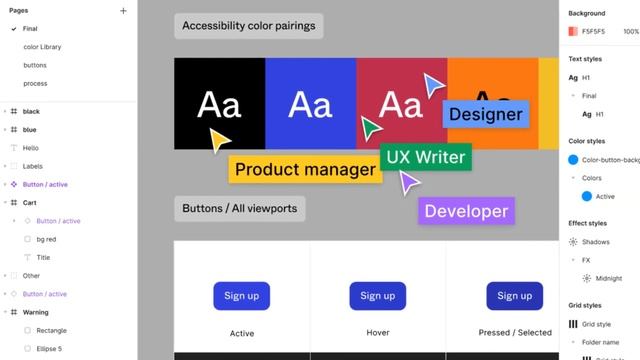Click the frame icon beside Warning layer
Viewport: 640px width, 360px height.
click(14, 312)
